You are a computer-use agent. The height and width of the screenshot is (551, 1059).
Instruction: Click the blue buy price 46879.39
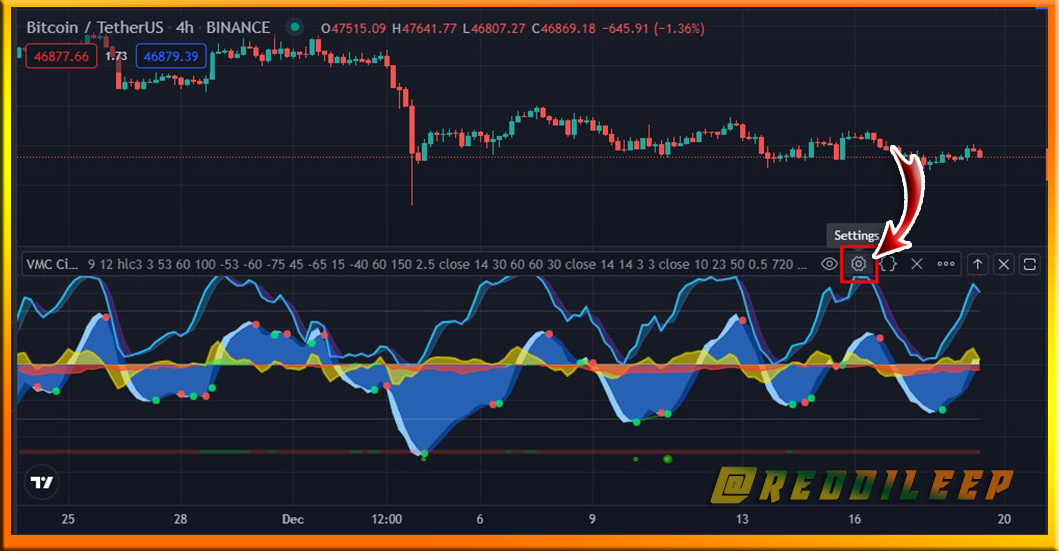coord(171,56)
